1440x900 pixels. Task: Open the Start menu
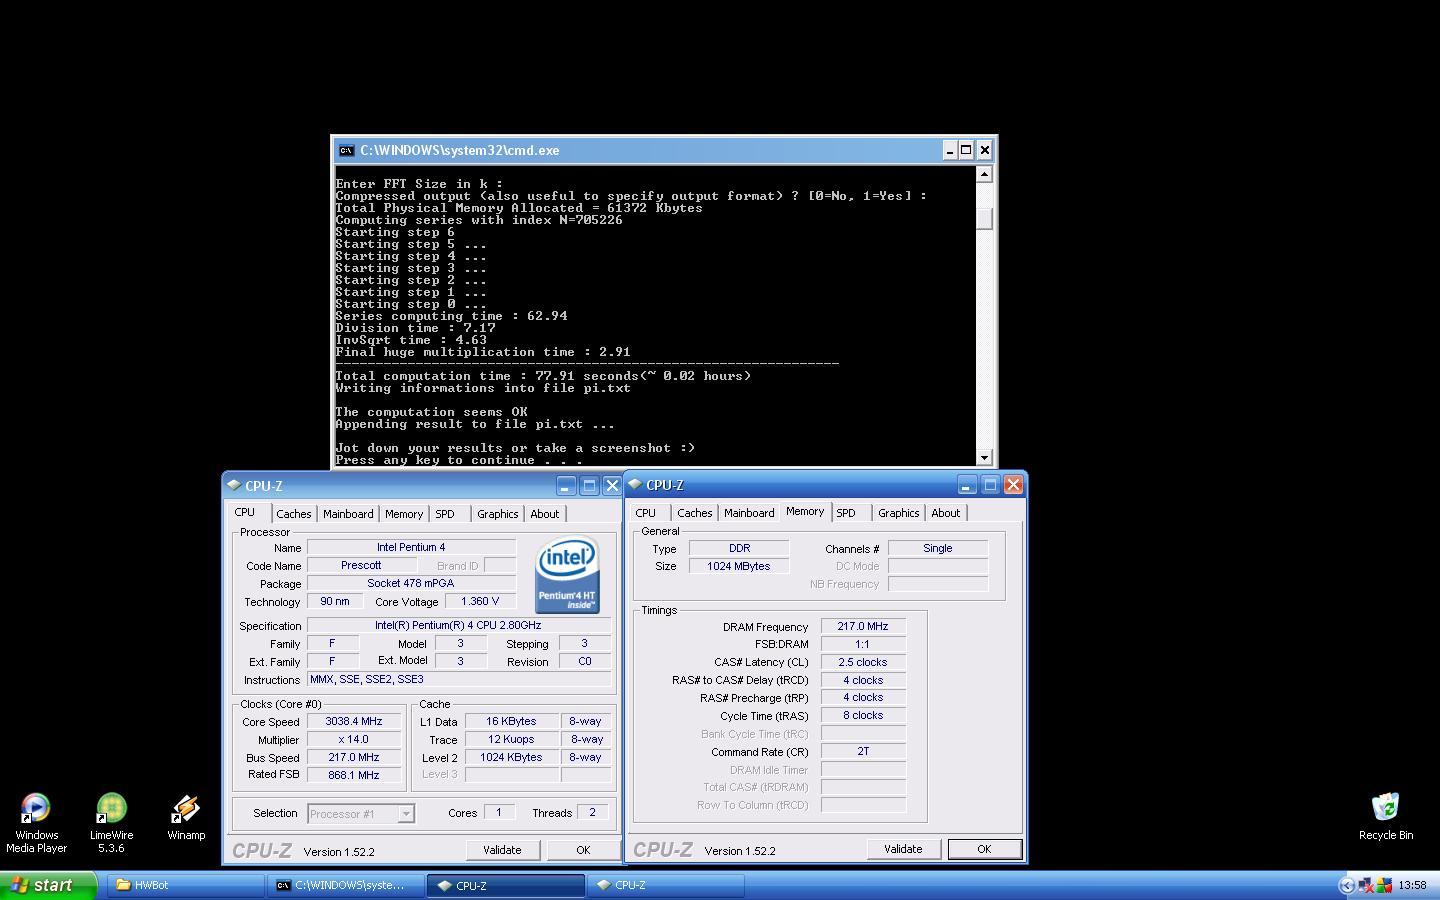tap(48, 885)
